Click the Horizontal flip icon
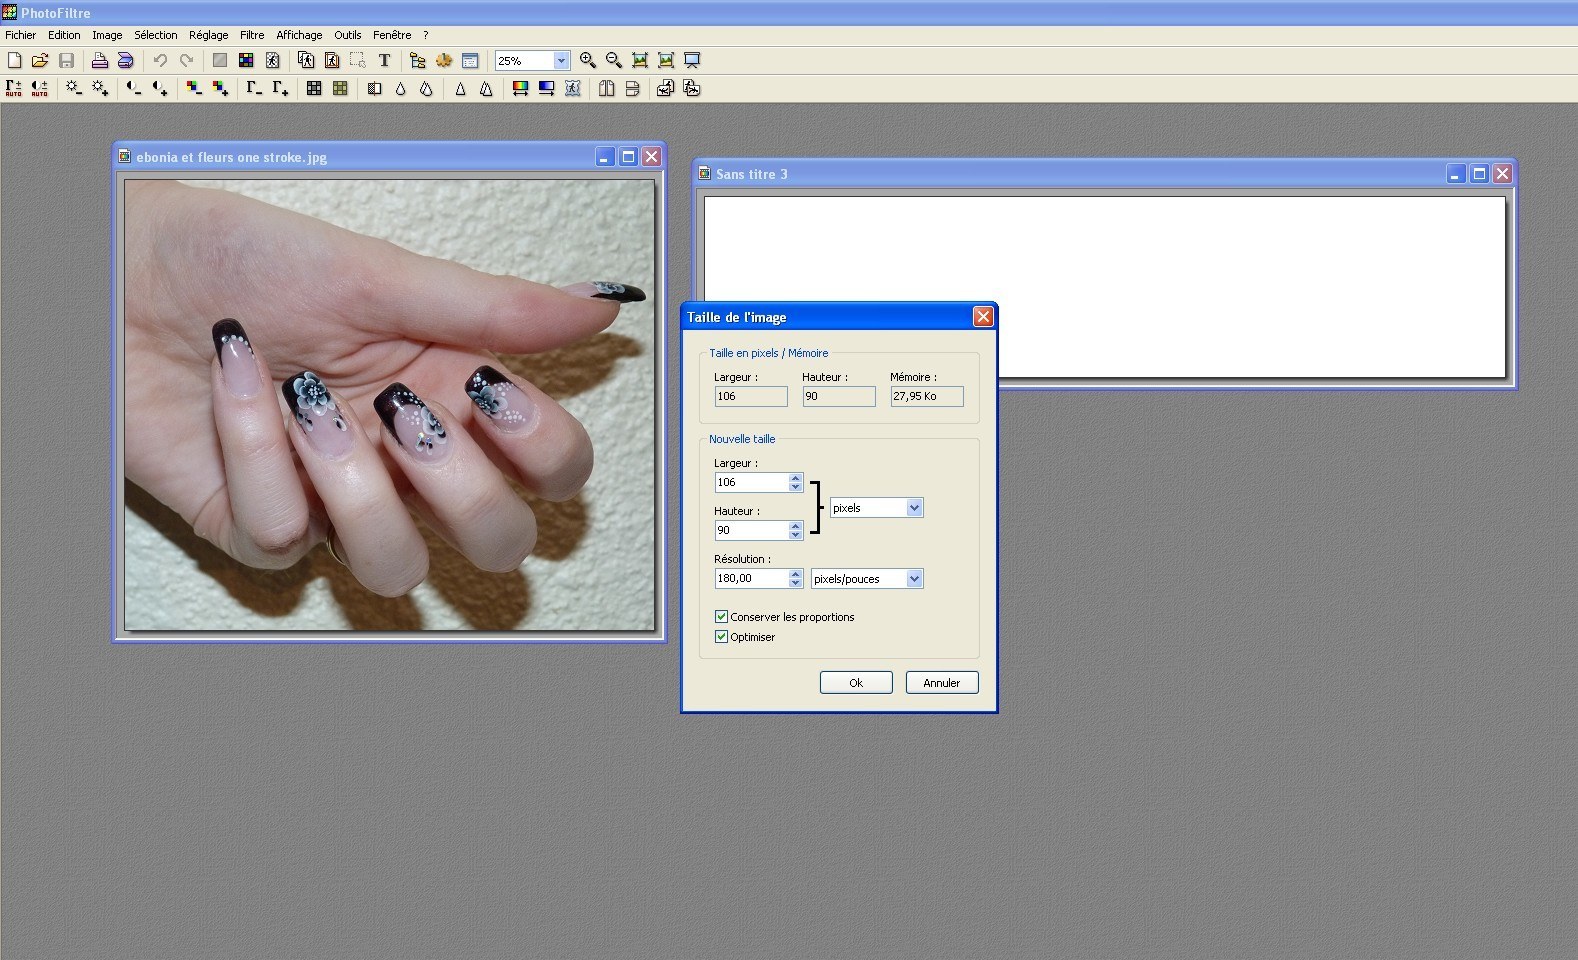The height and width of the screenshot is (960, 1578). 606,89
